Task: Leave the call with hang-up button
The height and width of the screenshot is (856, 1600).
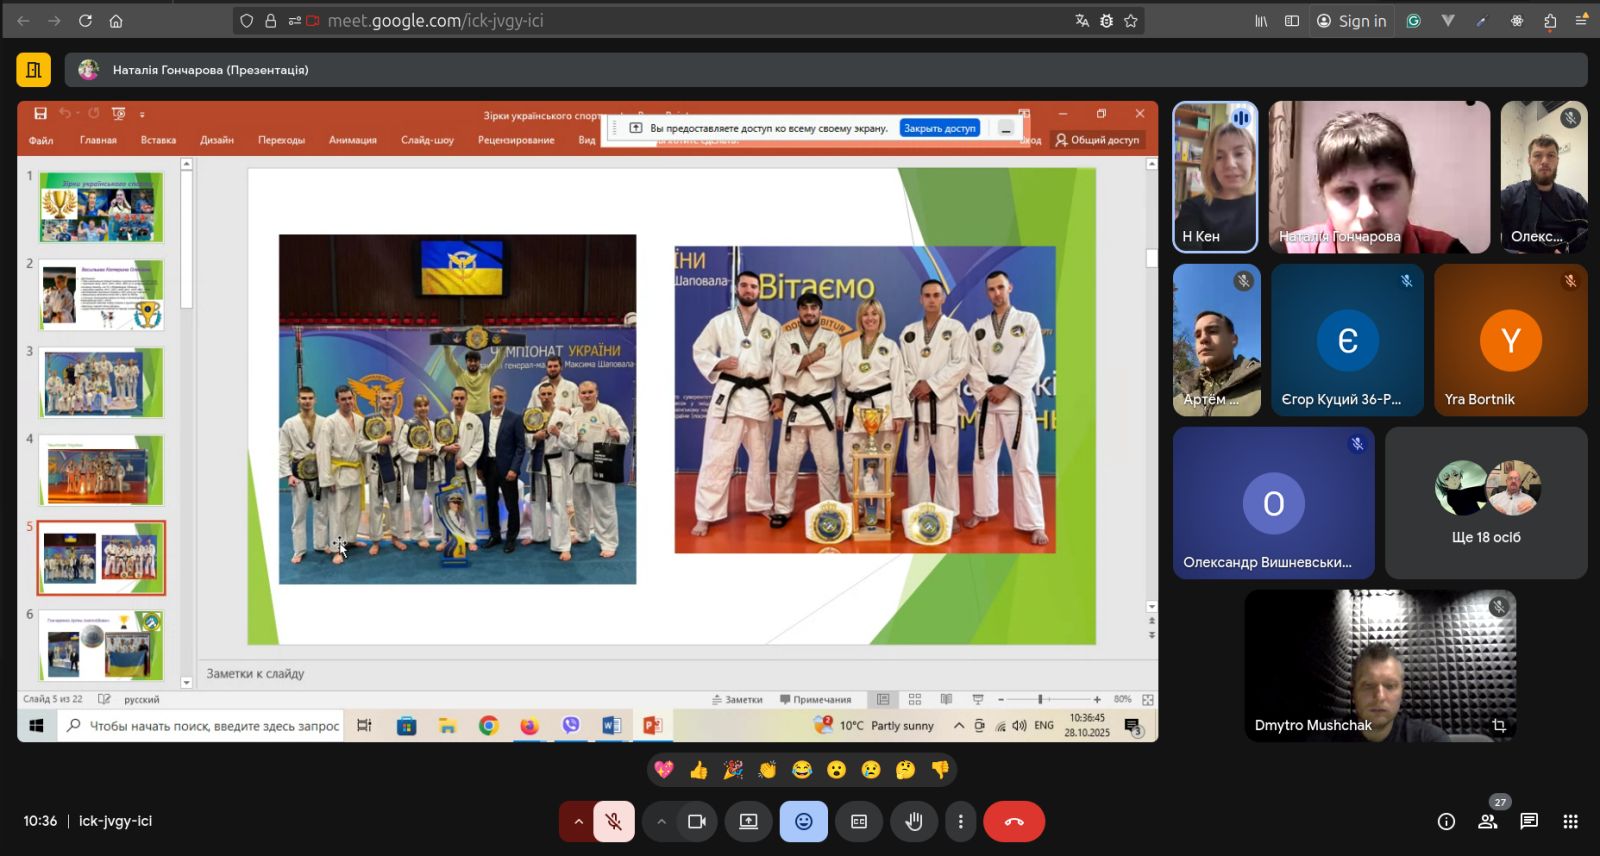Action: tap(1014, 821)
